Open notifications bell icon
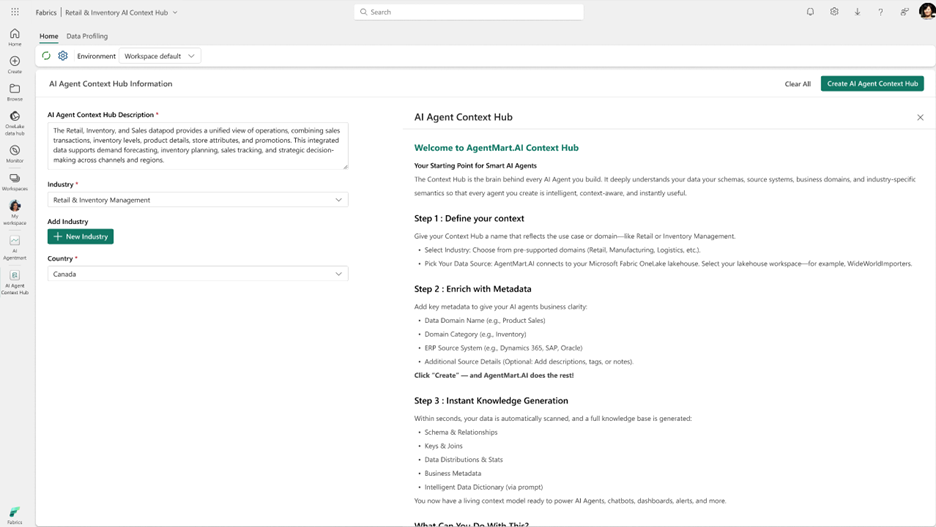Screen dimensions: 936x527 pyautogui.click(x=810, y=12)
